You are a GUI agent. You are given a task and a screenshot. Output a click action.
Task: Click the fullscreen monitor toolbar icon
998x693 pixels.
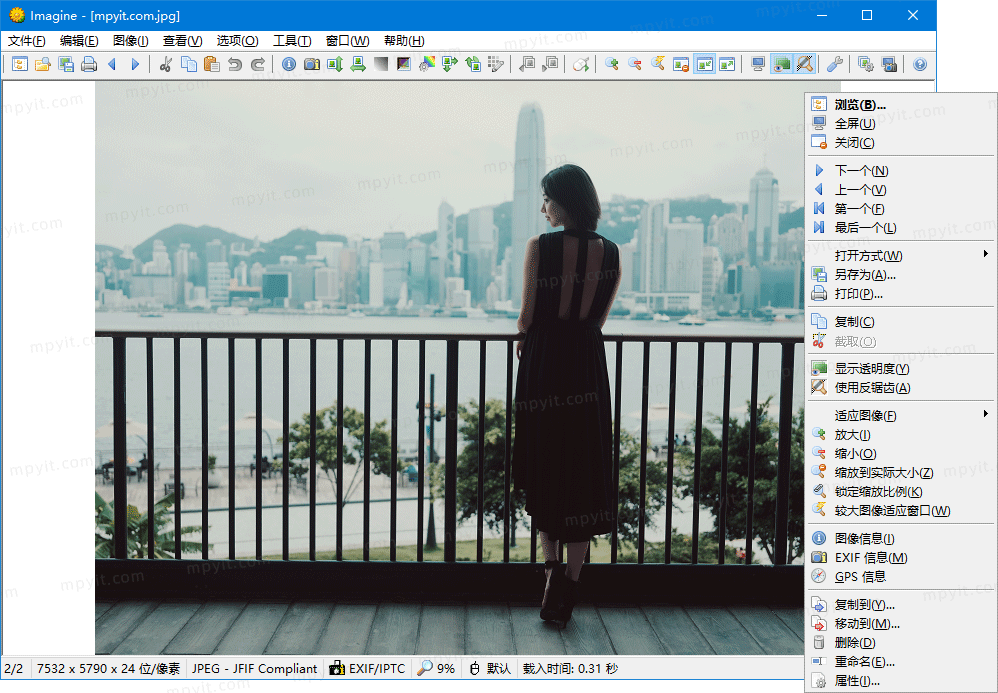[x=757, y=64]
